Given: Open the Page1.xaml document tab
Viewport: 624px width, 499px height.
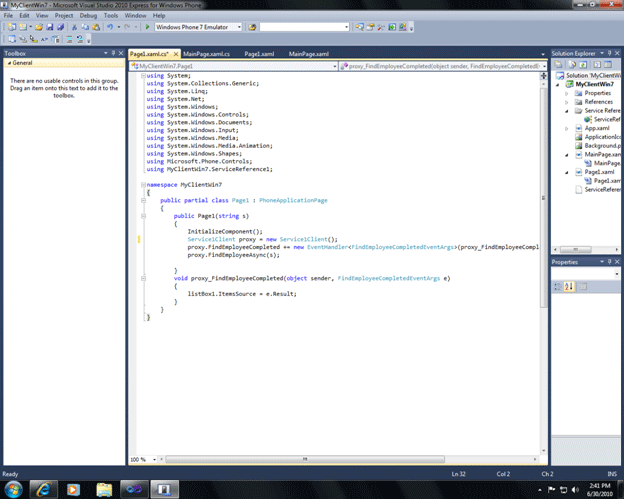Looking at the screenshot, I should tap(259, 52).
